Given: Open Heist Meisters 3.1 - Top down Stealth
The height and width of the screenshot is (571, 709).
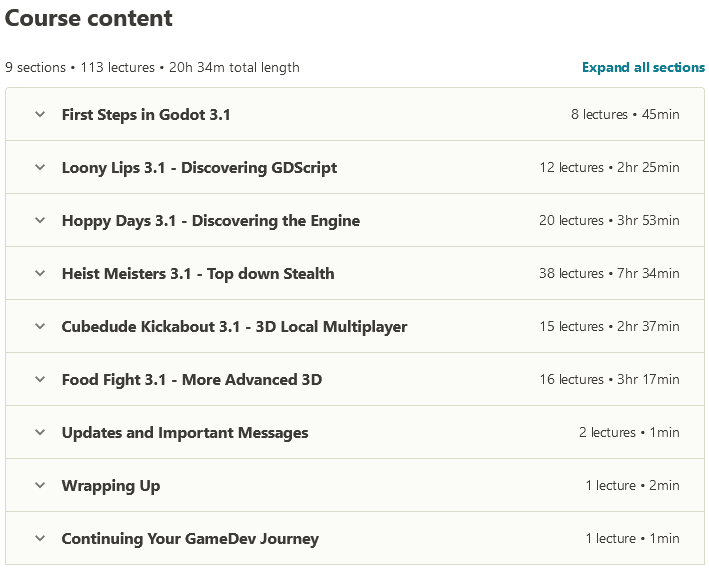Looking at the screenshot, I should 198,274.
